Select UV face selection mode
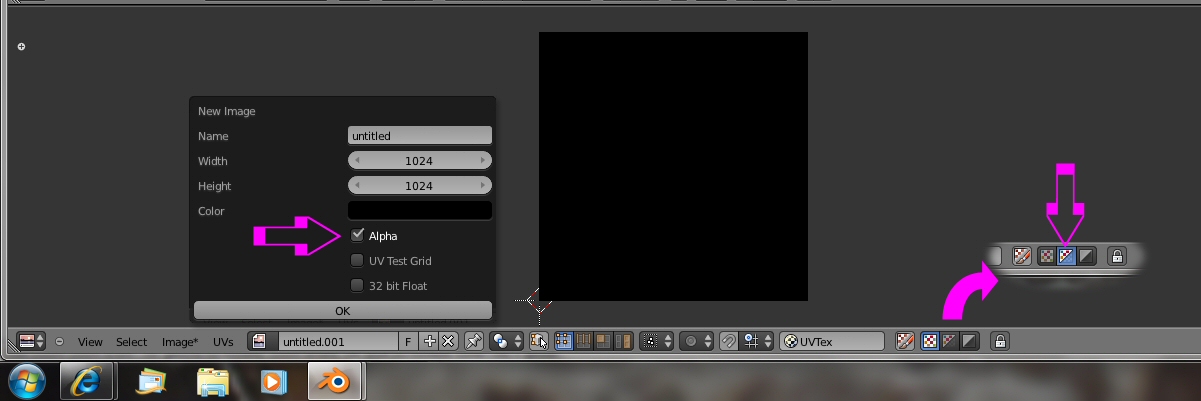 (603, 341)
